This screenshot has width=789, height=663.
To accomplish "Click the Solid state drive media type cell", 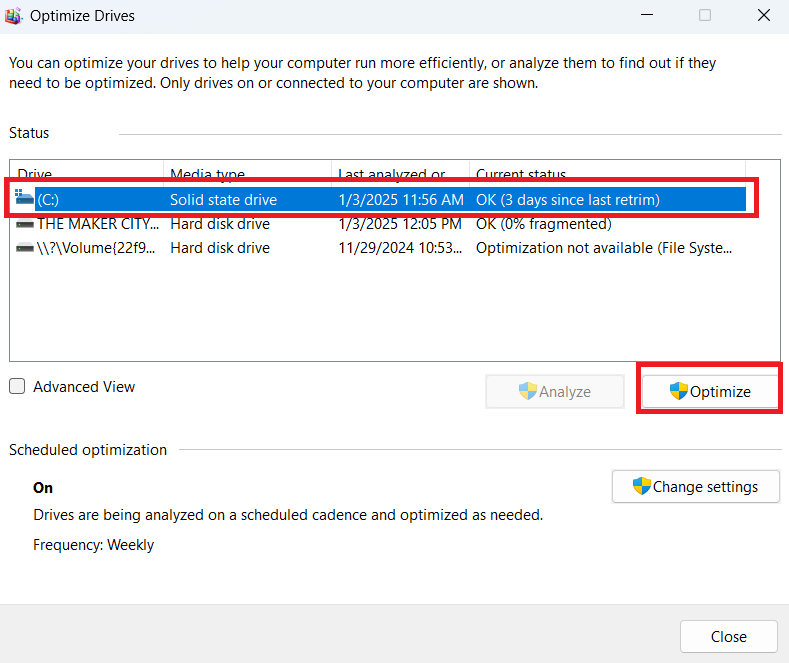I will click(223, 200).
